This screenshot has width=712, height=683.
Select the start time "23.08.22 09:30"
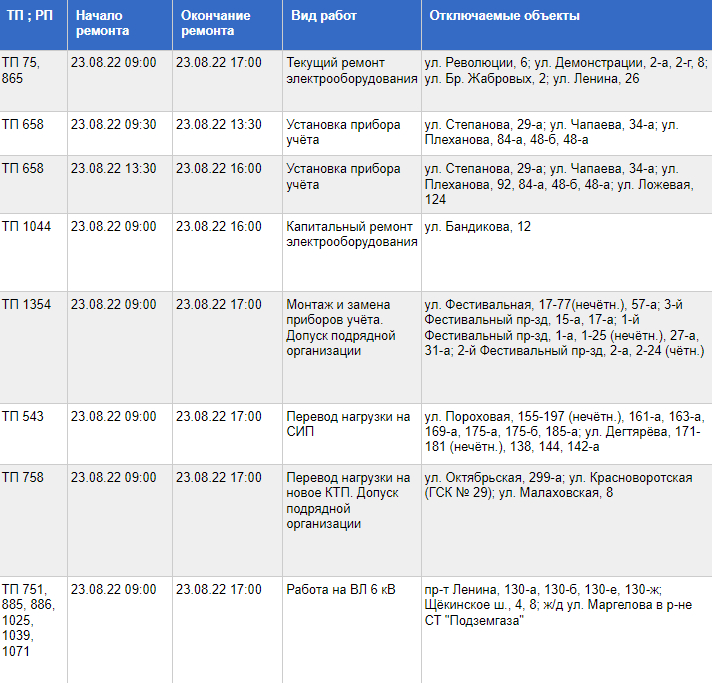point(113,125)
